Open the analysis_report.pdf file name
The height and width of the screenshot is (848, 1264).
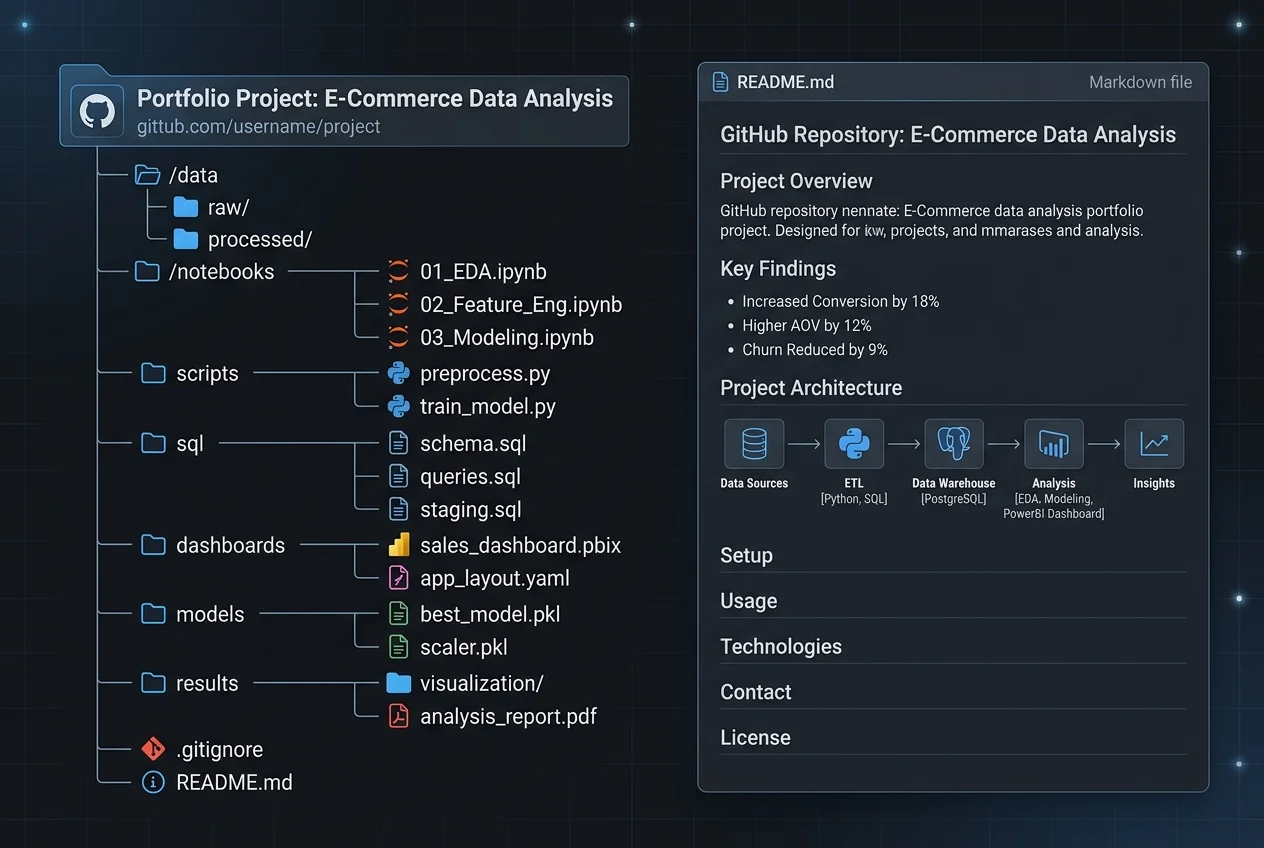pos(509,717)
